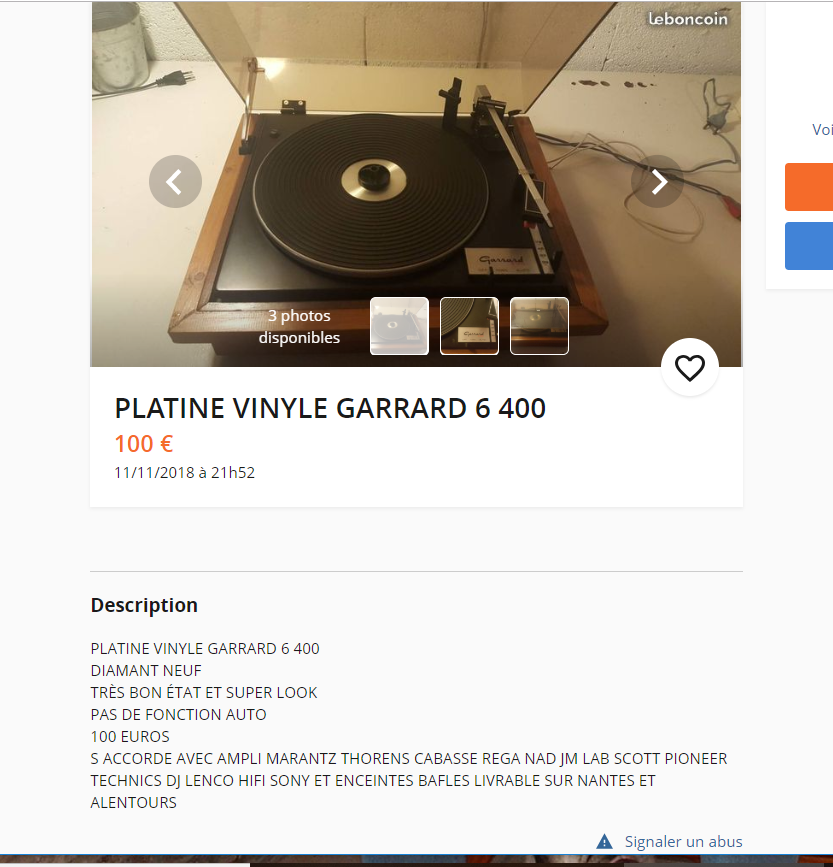The height and width of the screenshot is (867, 833).
Task: Click the orange button in side panel
Action: coord(809,187)
